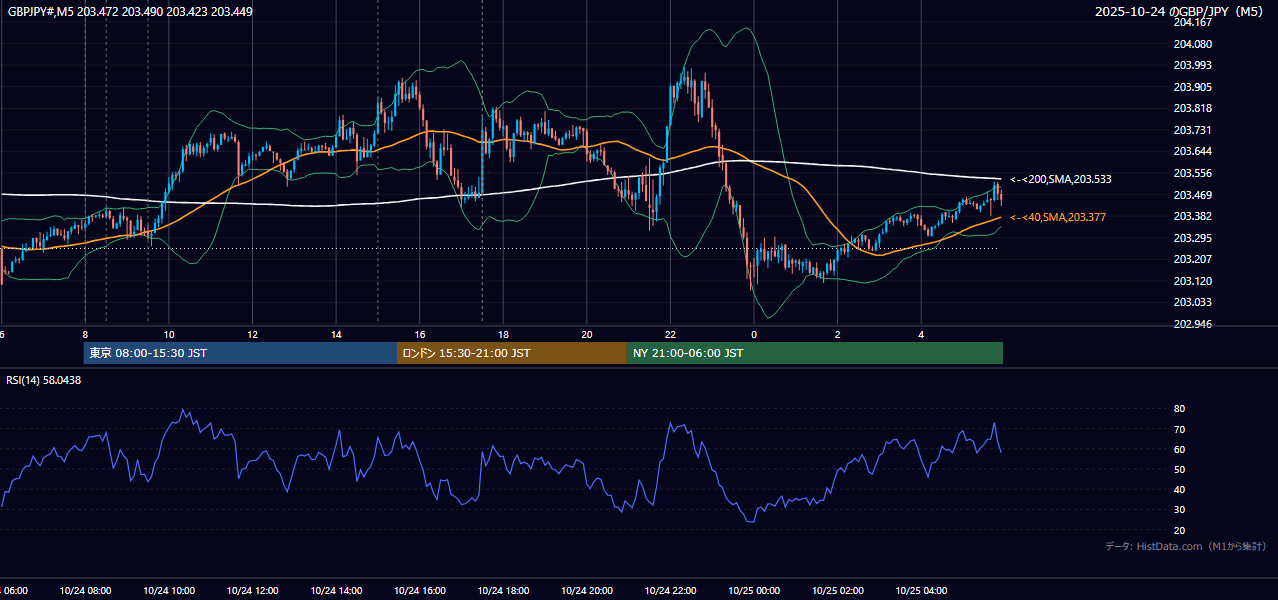This screenshot has height=600, width=1278.
Task: Click price axis value 203.033
Action: tap(1192, 302)
